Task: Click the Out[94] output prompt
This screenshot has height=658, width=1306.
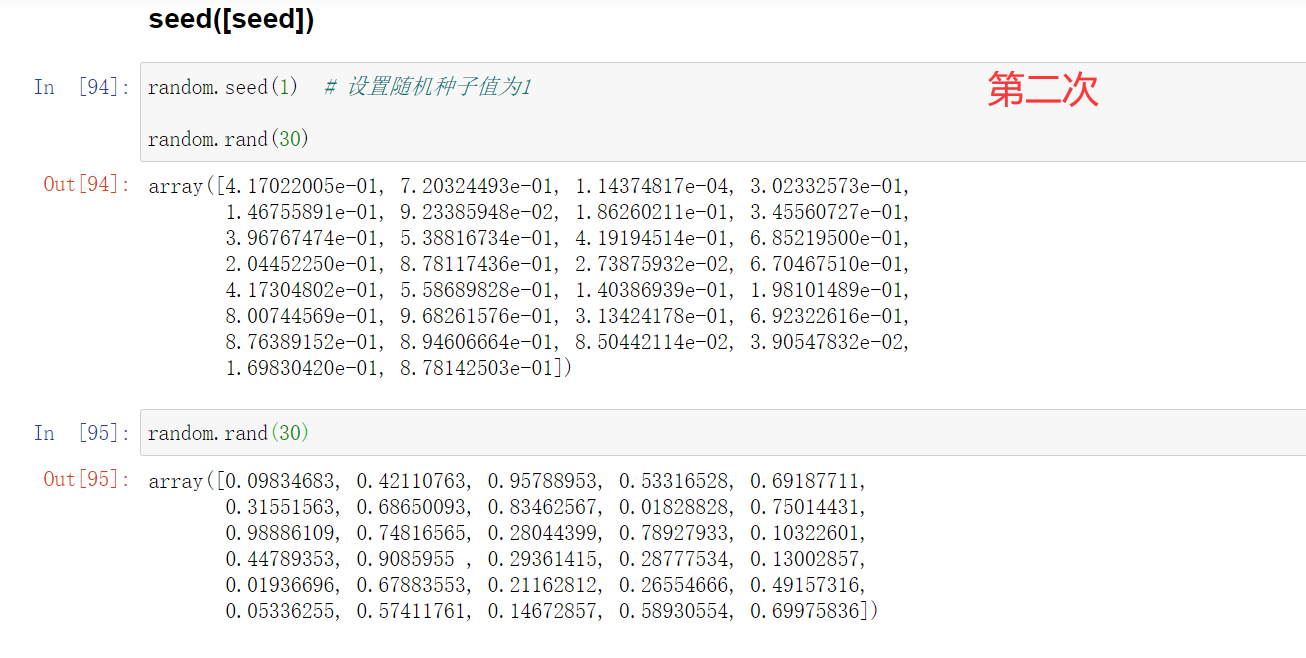Action: tap(87, 184)
